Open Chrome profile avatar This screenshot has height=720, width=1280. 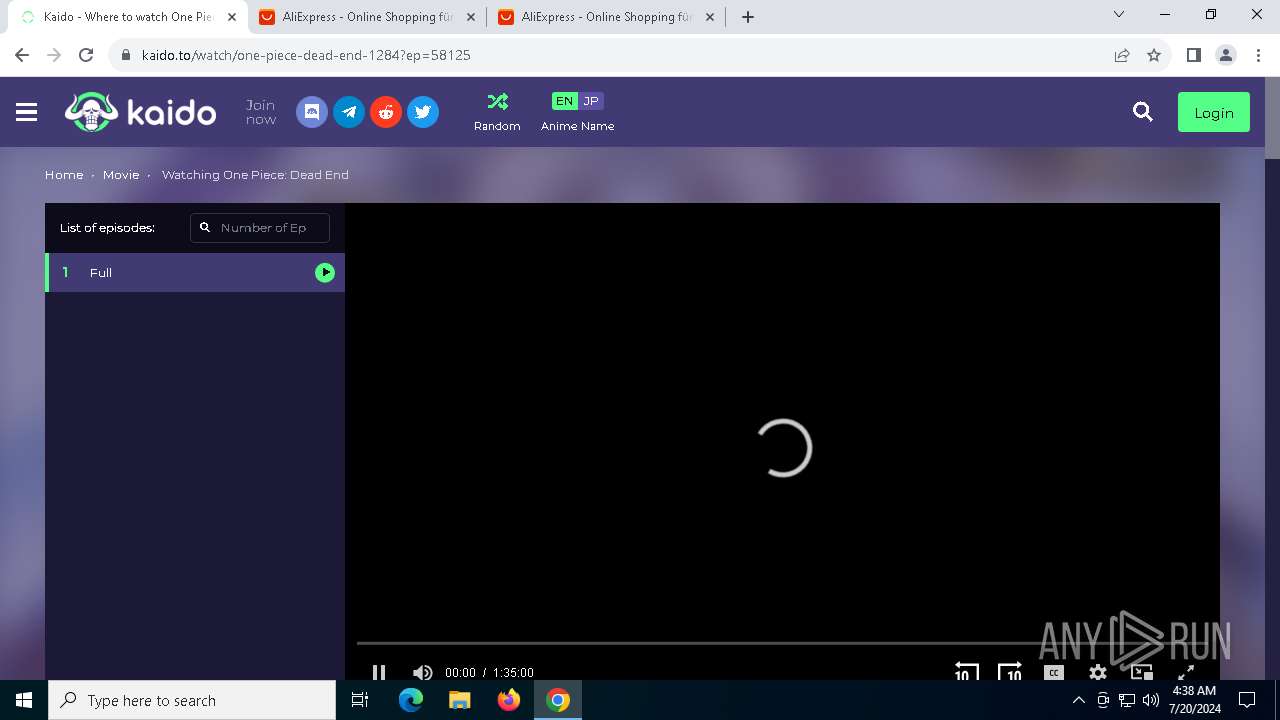[1226, 55]
